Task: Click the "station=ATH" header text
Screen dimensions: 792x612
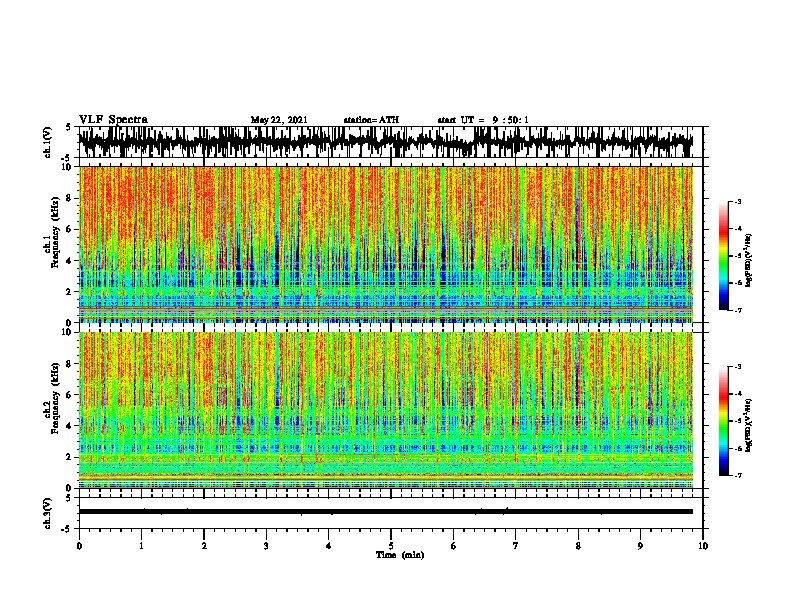Action: 371,120
